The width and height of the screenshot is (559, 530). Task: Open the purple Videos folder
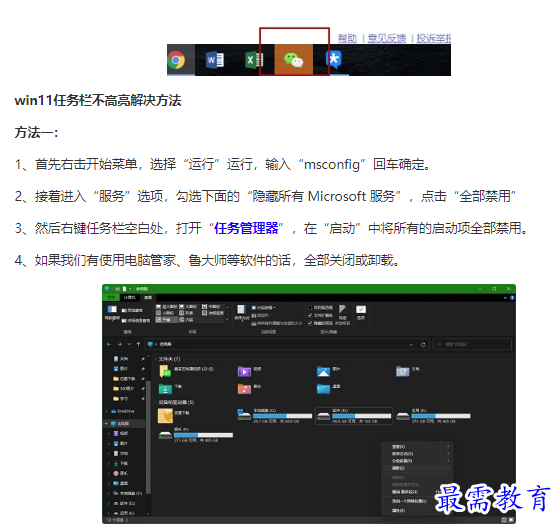point(244,371)
